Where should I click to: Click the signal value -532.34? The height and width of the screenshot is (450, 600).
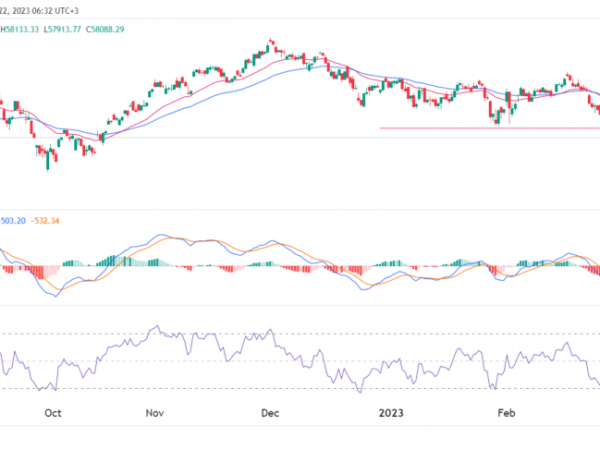pos(45,221)
